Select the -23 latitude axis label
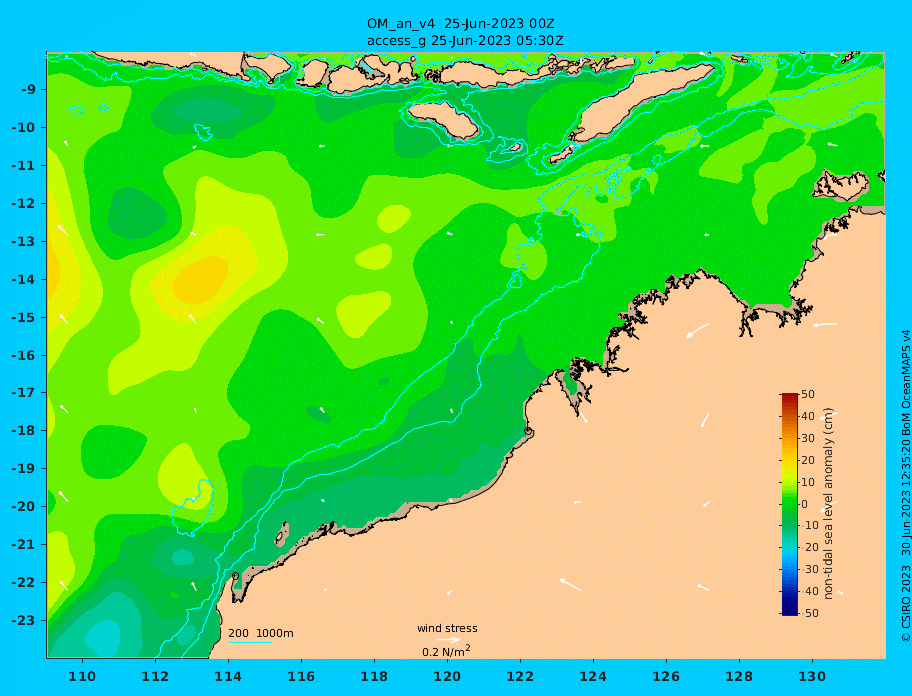912x696 pixels. click(24, 620)
